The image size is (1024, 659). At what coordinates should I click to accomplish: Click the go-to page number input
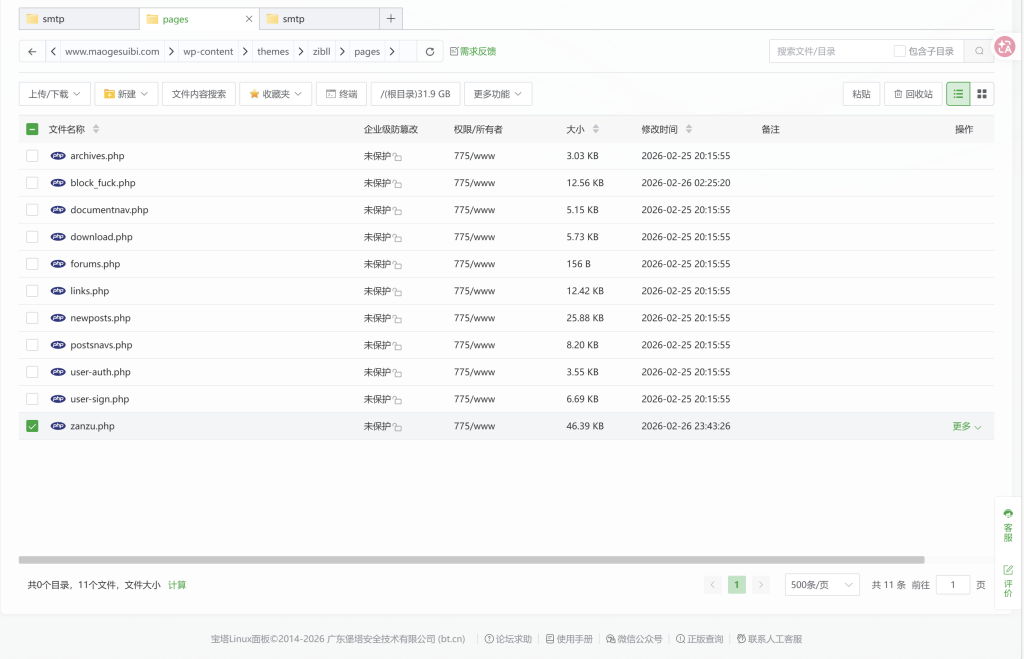953,585
